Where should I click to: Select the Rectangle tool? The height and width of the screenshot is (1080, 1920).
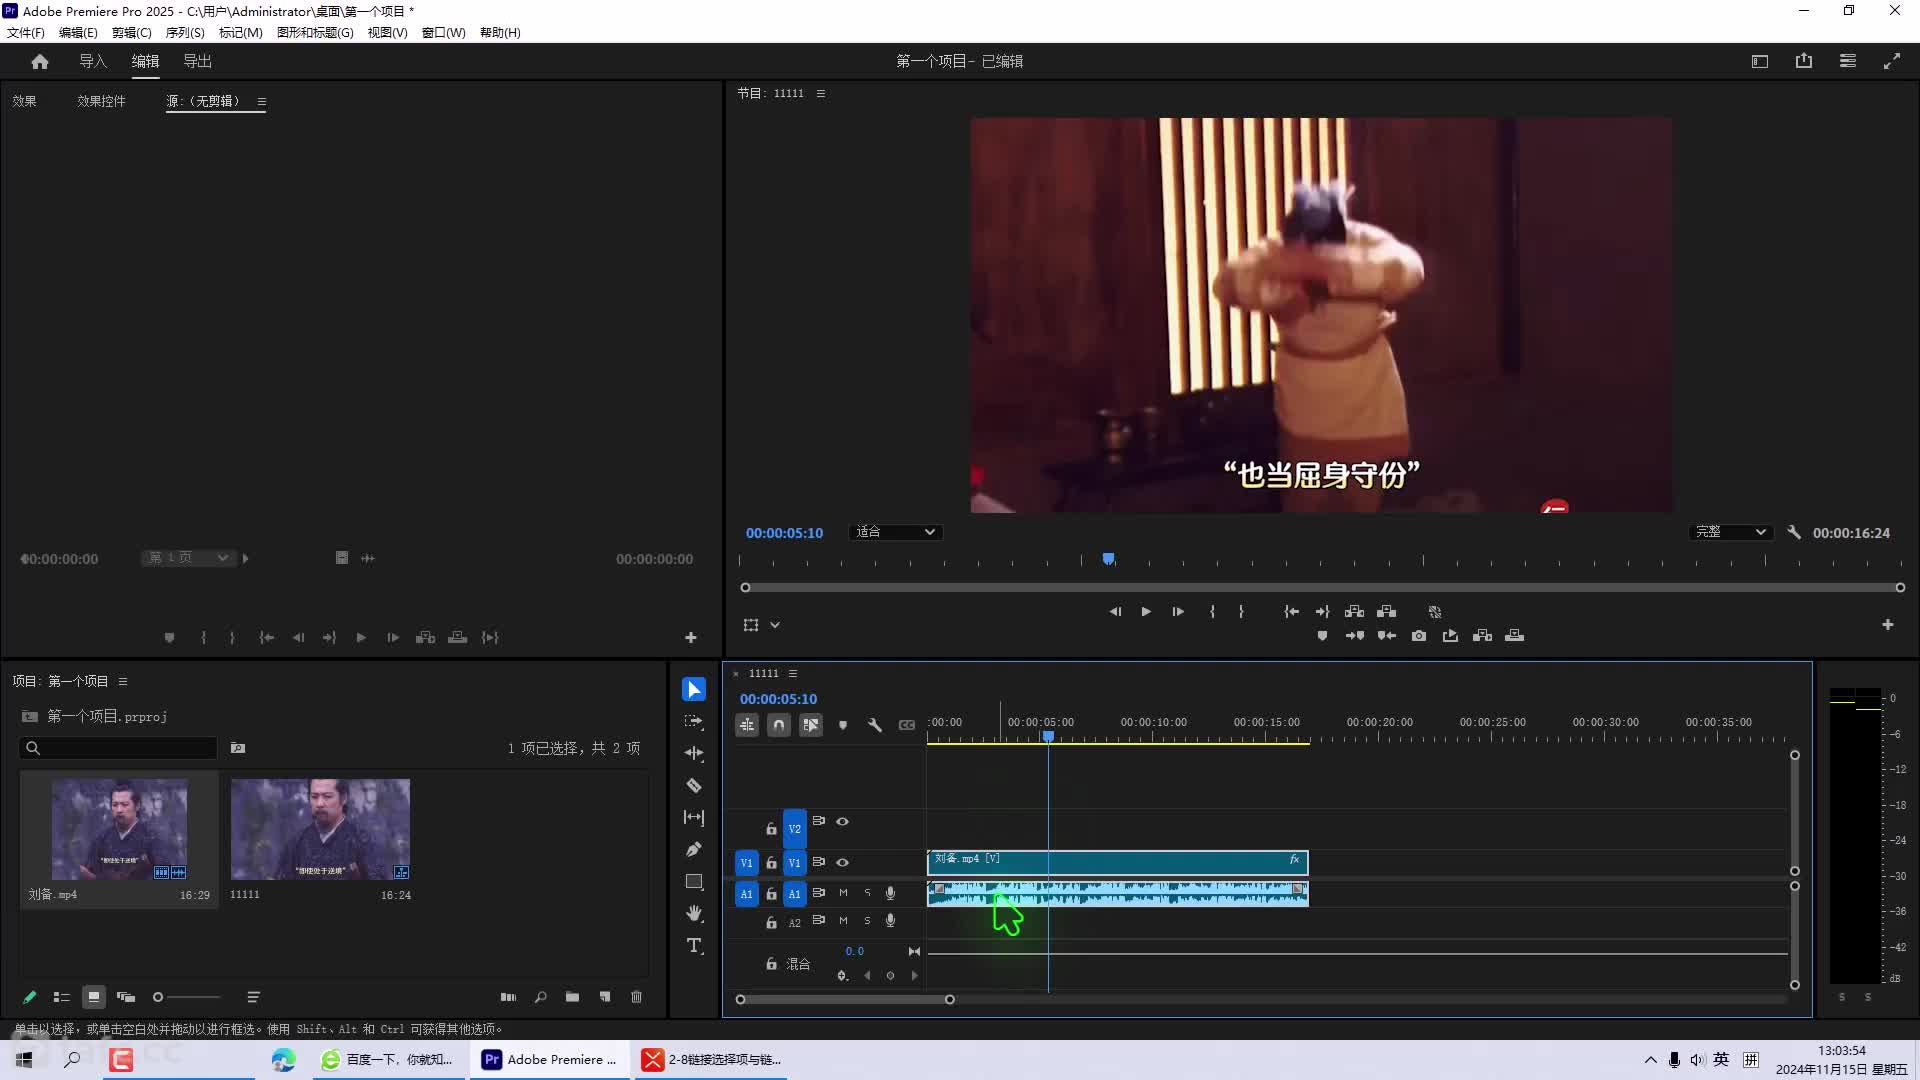tap(693, 881)
